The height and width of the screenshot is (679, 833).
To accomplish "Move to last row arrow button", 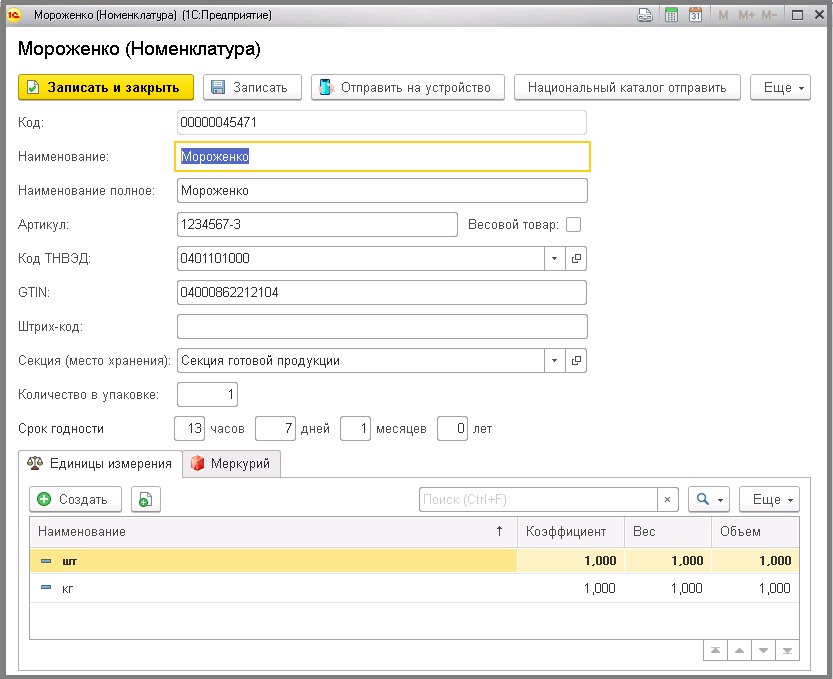I will click(x=787, y=650).
